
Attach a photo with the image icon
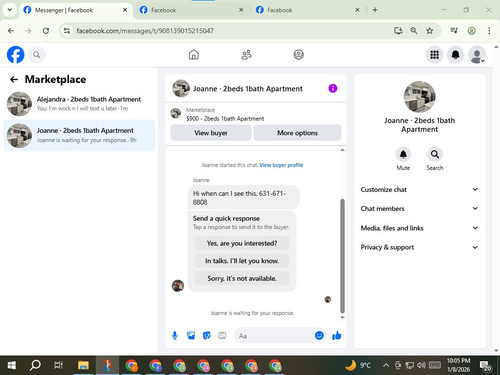coord(191,336)
